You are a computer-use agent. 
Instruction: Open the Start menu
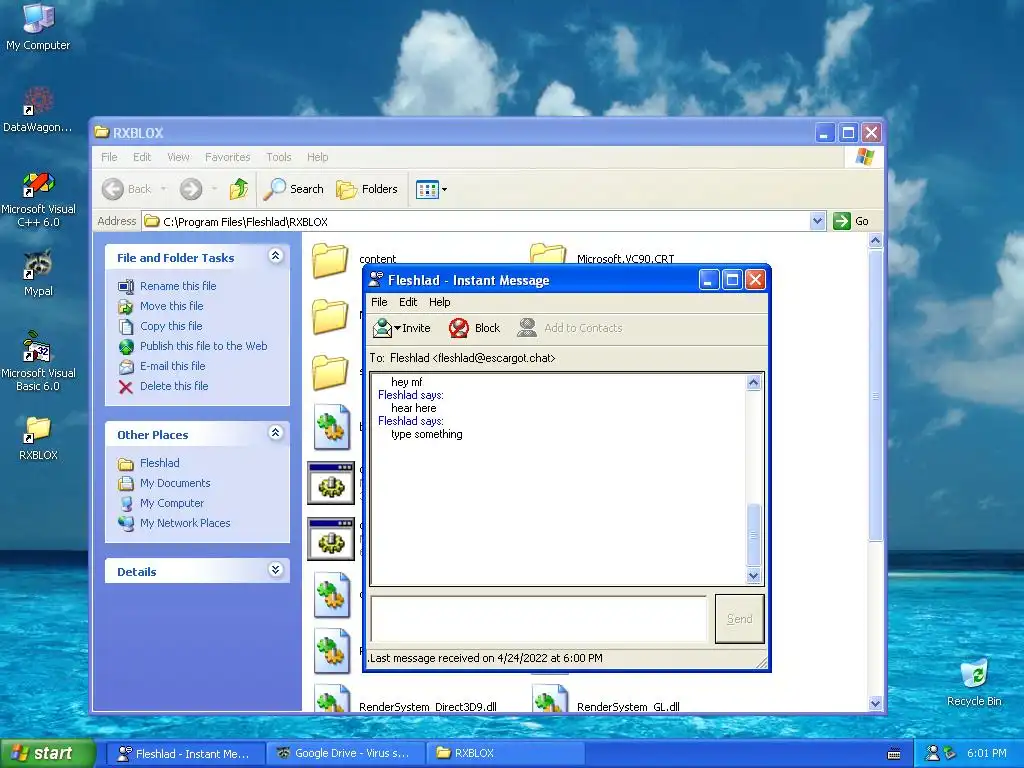[x=48, y=754]
